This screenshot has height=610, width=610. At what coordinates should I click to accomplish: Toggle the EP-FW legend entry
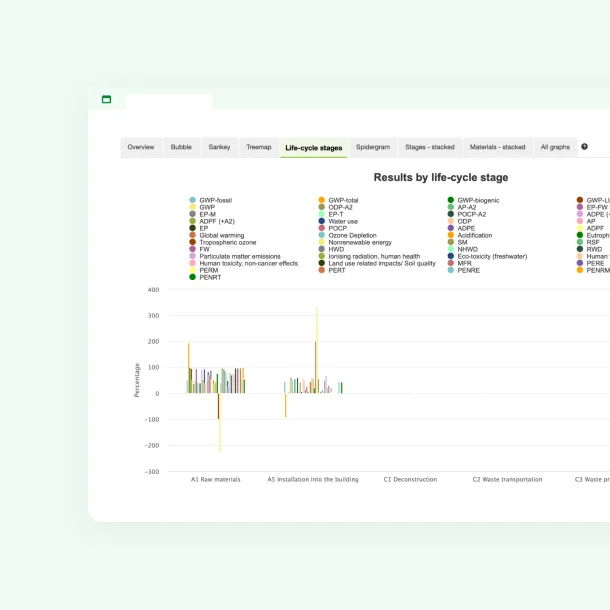[x=592, y=207]
